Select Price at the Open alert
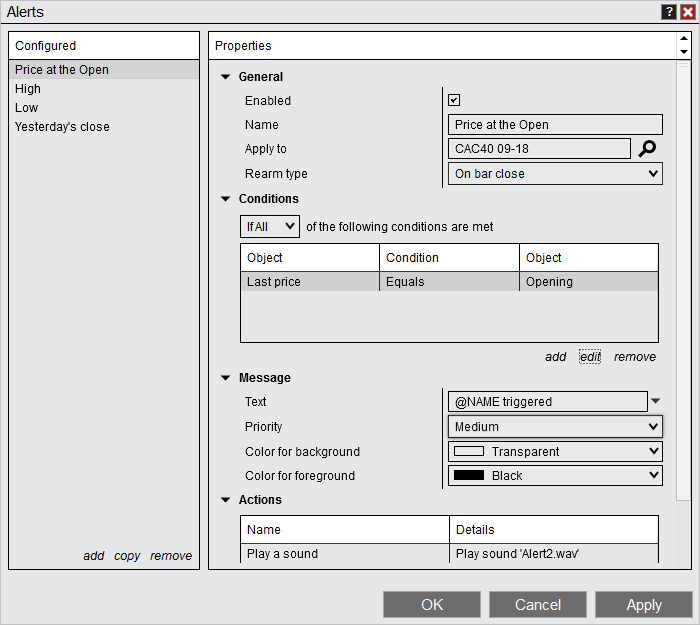The height and width of the screenshot is (625, 700). coord(104,70)
